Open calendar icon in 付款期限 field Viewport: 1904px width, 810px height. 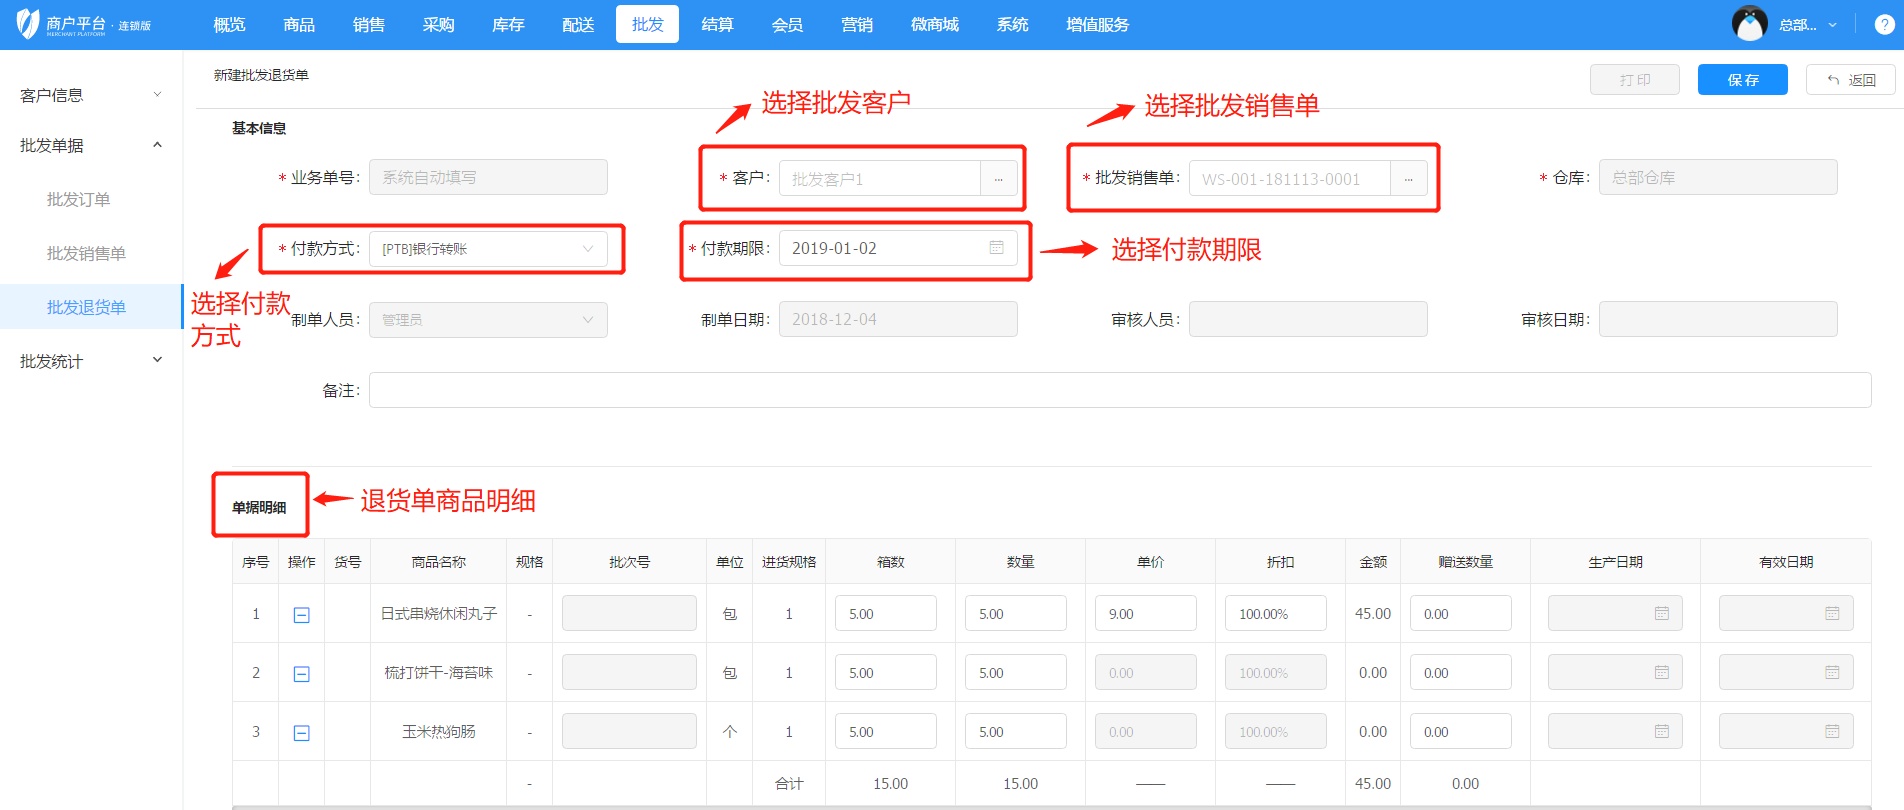pos(996,248)
